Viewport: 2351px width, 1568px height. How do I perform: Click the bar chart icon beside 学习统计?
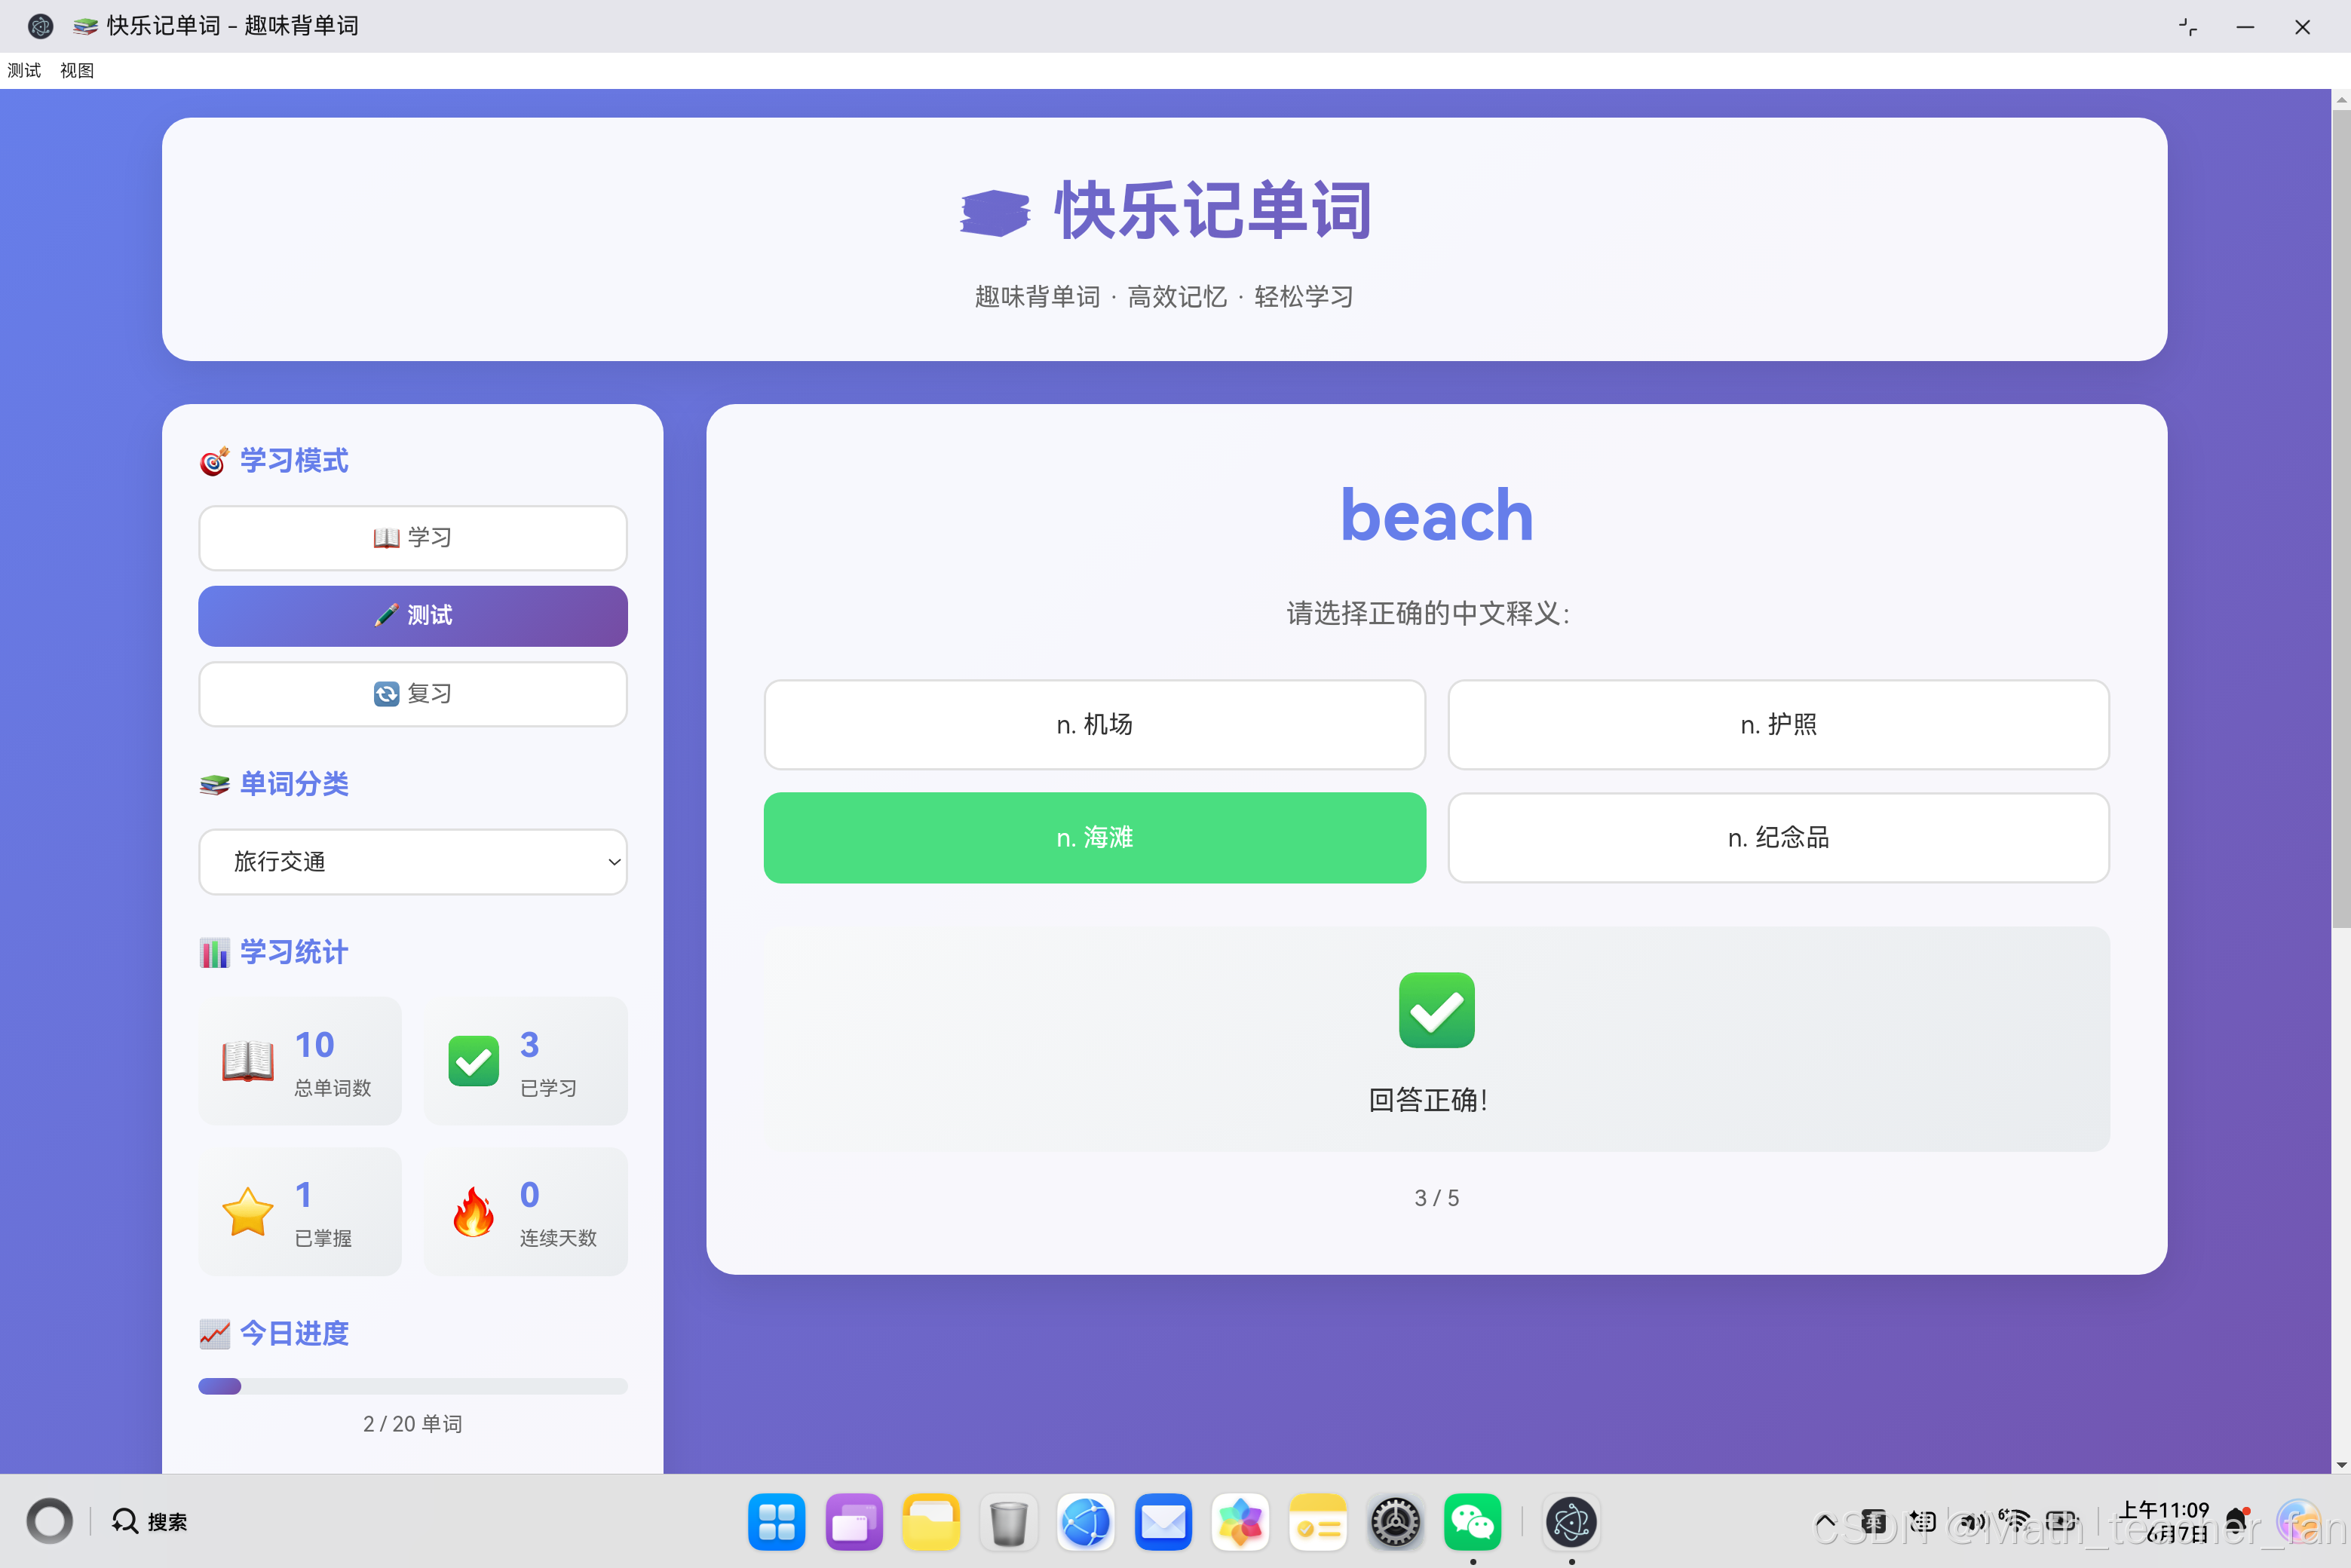click(214, 952)
